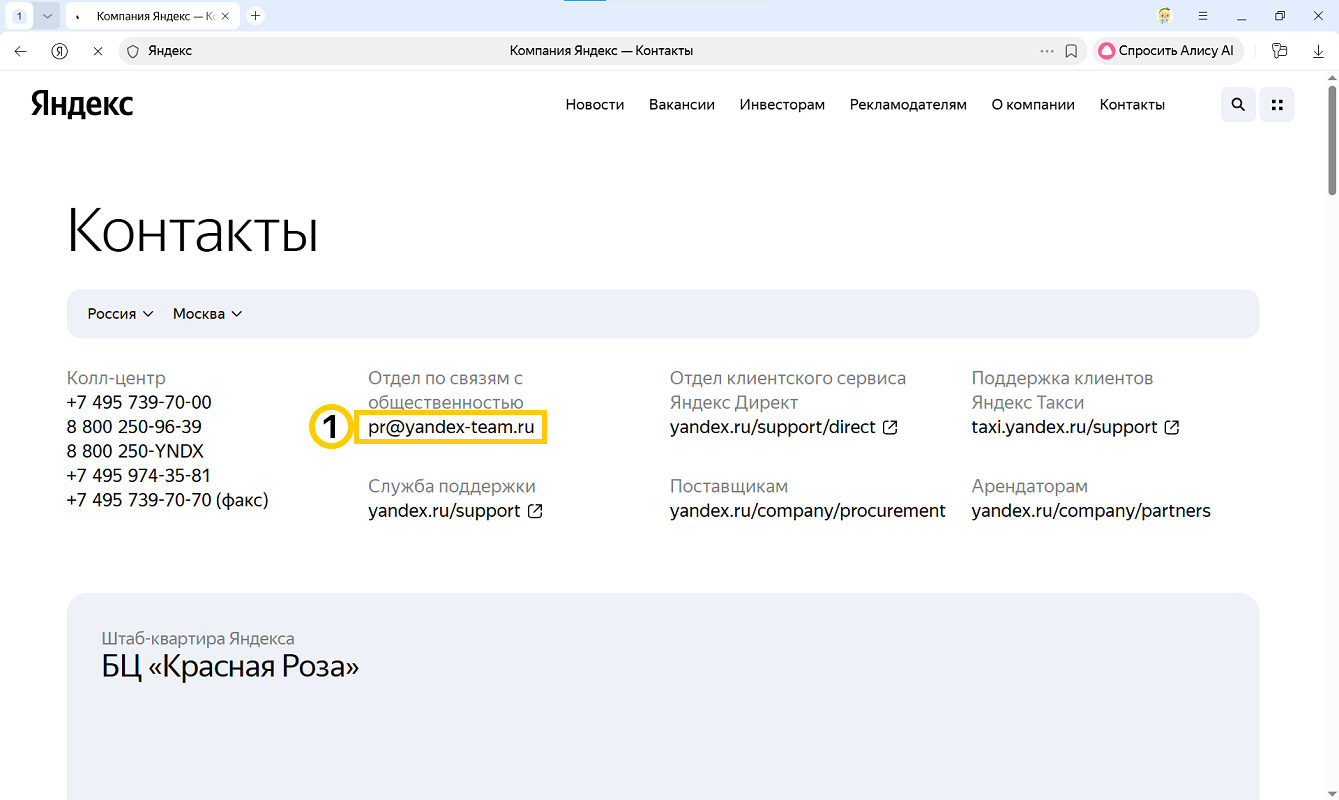
Task: Click the profile avatar in title bar
Action: point(1165,16)
